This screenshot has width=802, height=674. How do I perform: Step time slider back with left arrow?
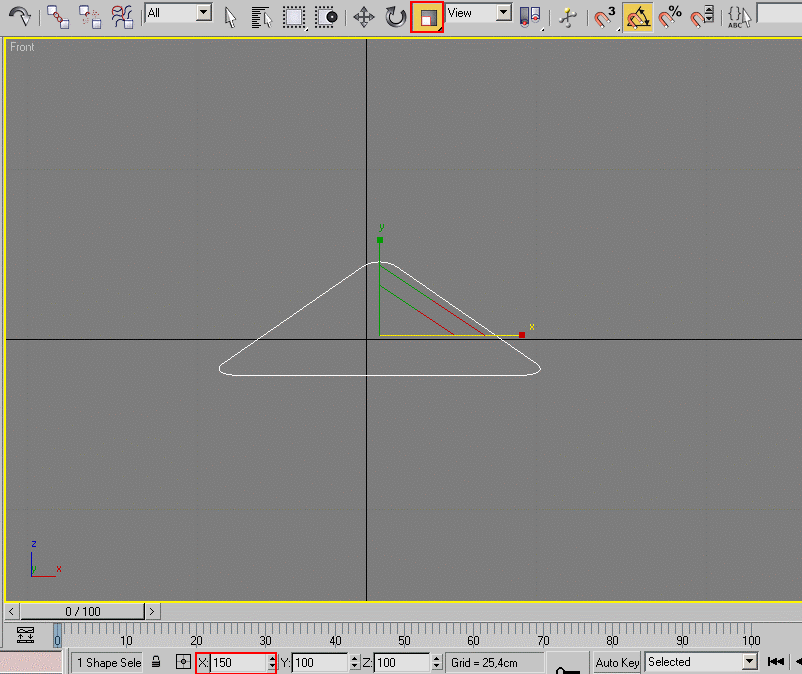coord(11,611)
